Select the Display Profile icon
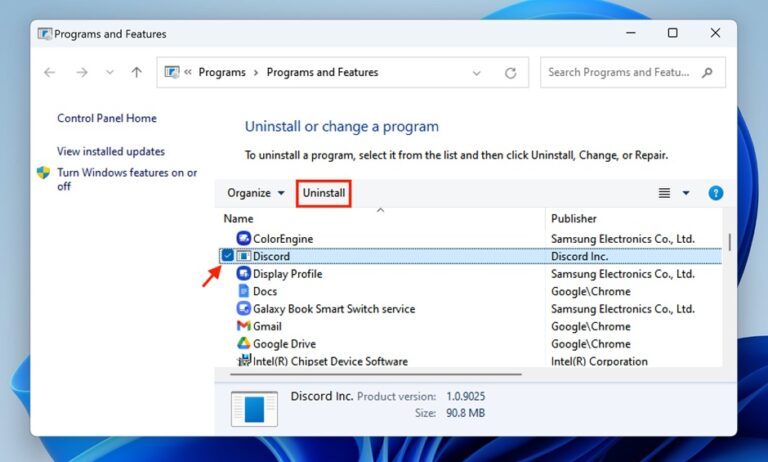The image size is (768, 462). (x=243, y=273)
